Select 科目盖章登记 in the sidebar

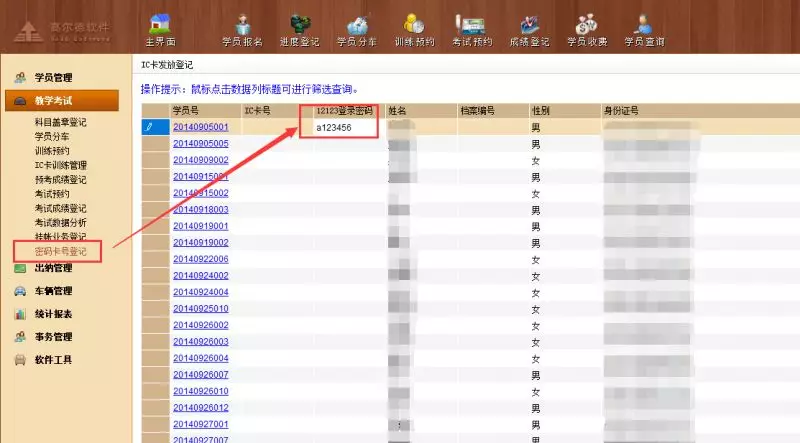click(x=61, y=122)
